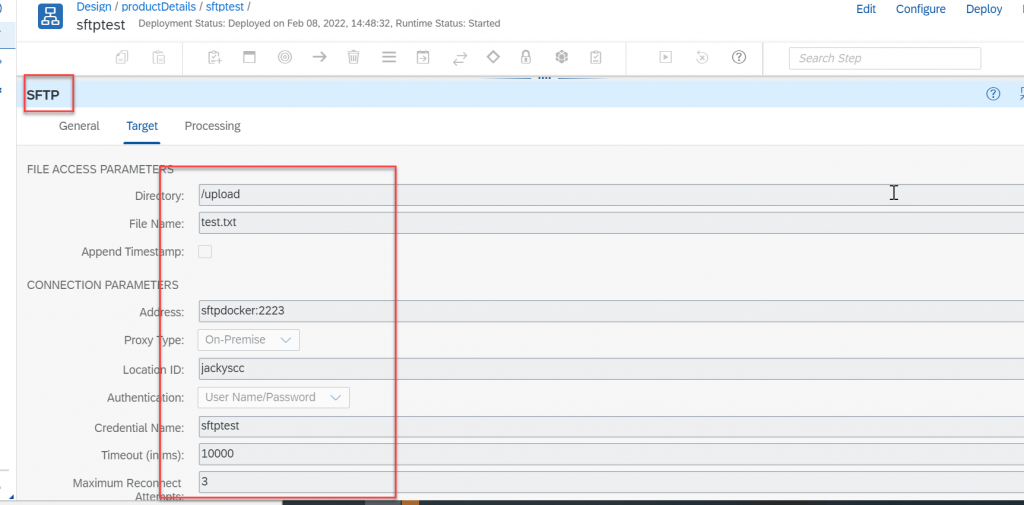Click the three-lines menu toolbar icon
Viewport: 1024px width, 505px height.
point(389,57)
